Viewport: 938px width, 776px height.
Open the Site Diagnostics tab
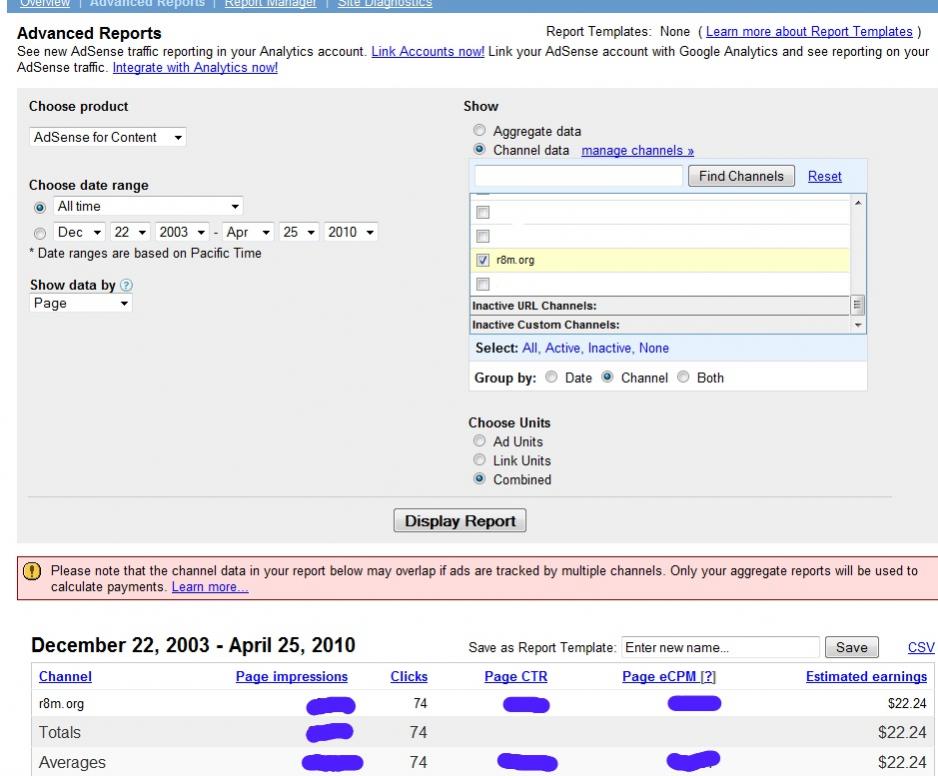(384, 4)
